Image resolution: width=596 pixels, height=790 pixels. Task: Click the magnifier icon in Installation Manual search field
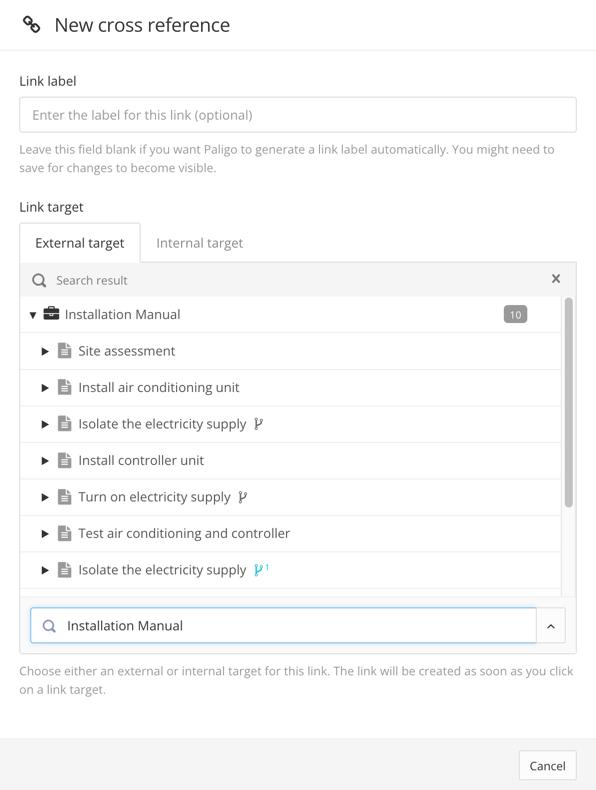click(x=49, y=626)
